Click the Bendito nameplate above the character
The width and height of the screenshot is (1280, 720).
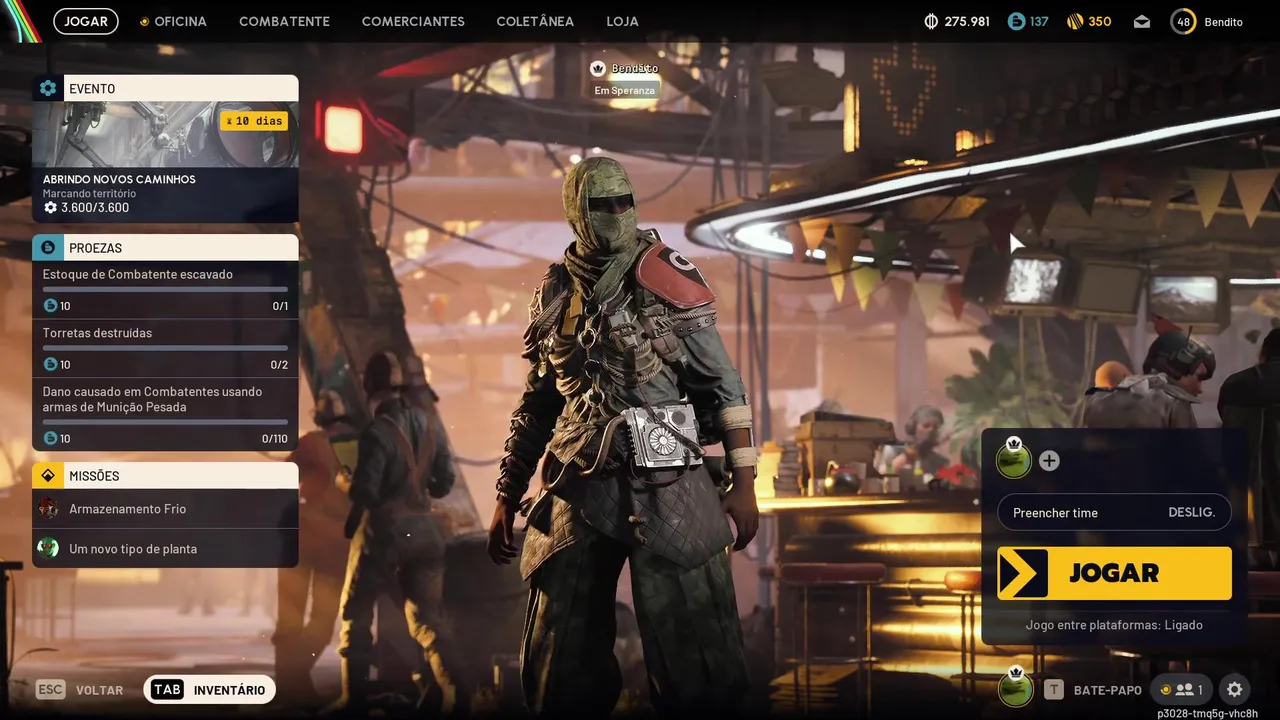(626, 68)
